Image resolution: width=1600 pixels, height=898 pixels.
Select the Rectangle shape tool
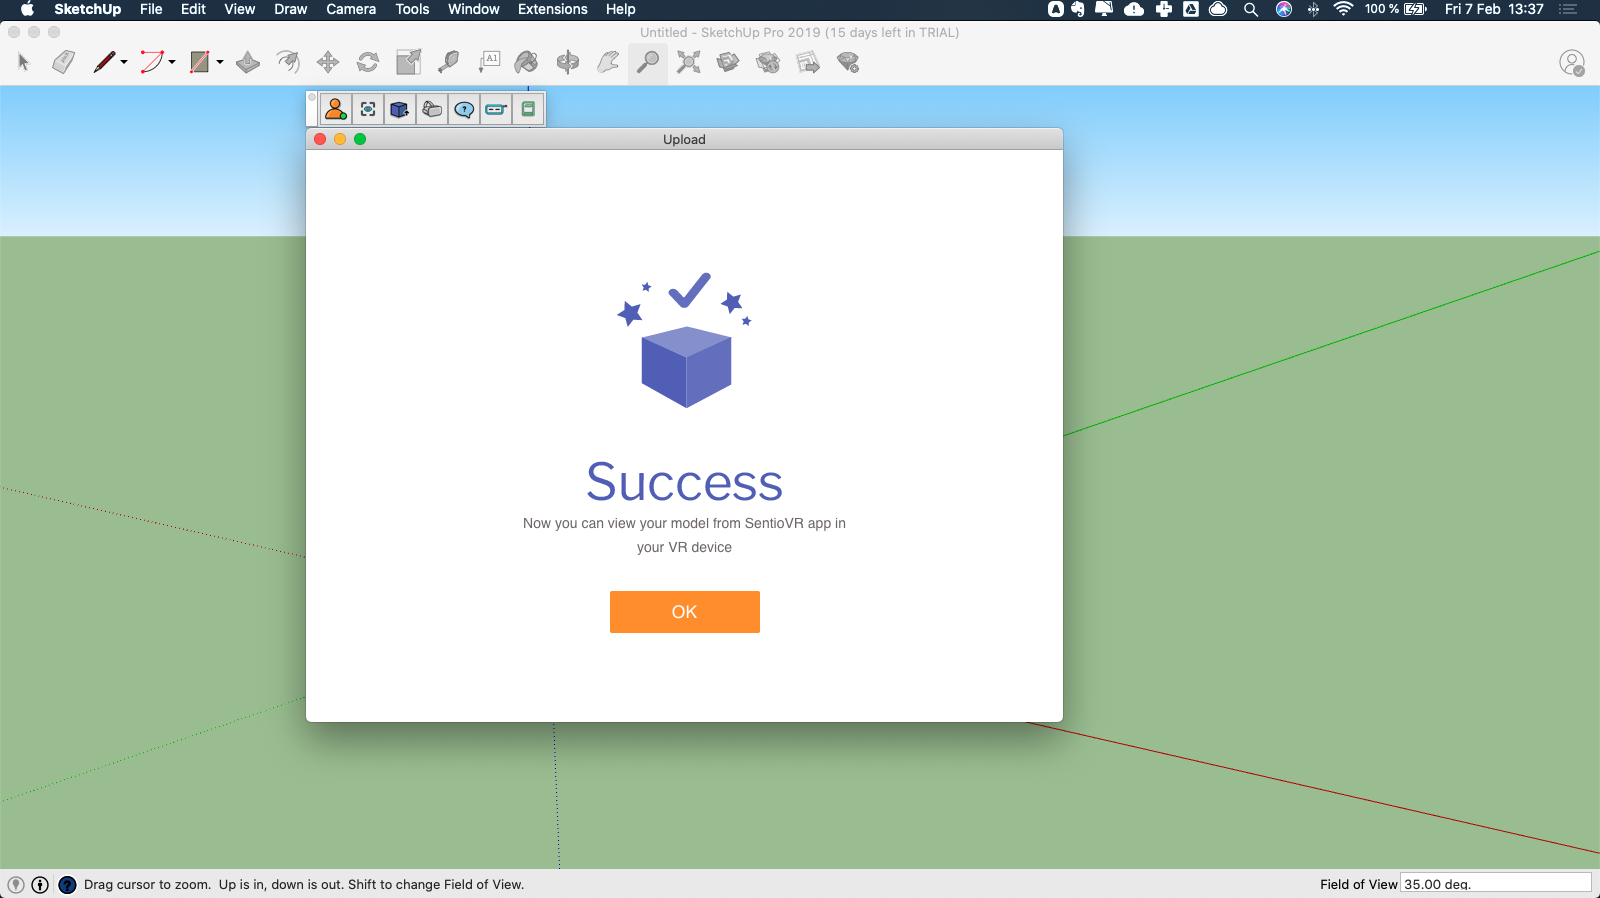click(200, 62)
